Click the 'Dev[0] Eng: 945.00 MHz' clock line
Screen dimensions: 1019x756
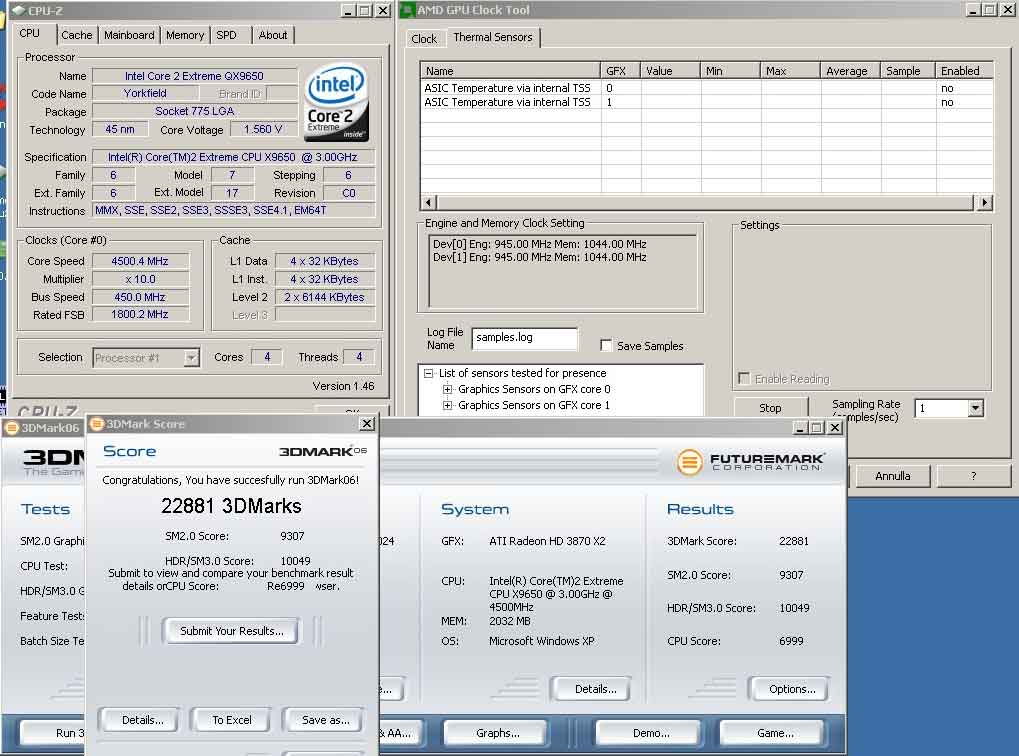pyautogui.click(x=539, y=244)
